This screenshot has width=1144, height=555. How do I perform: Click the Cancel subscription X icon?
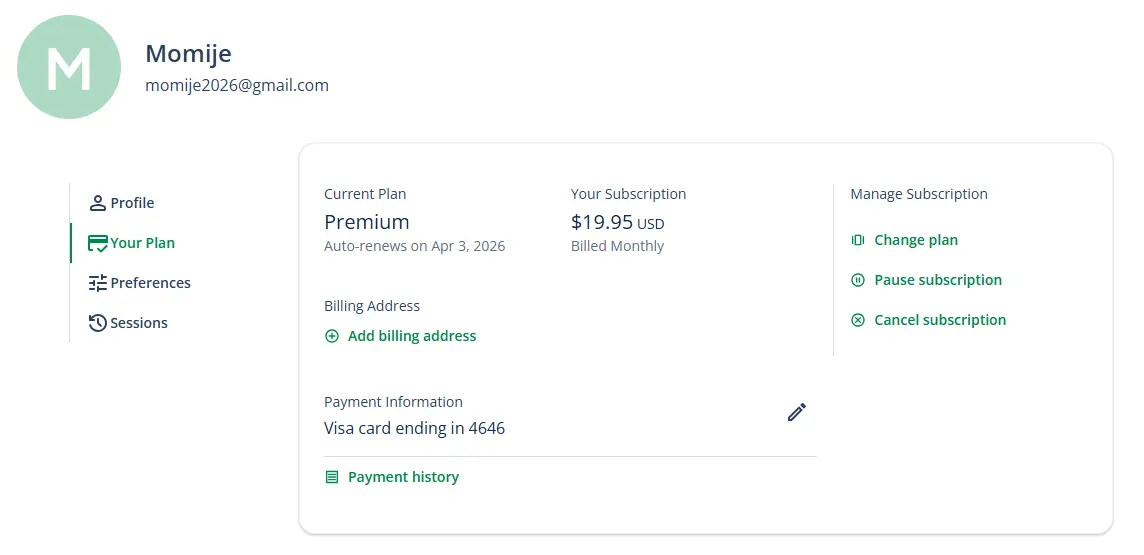click(858, 320)
